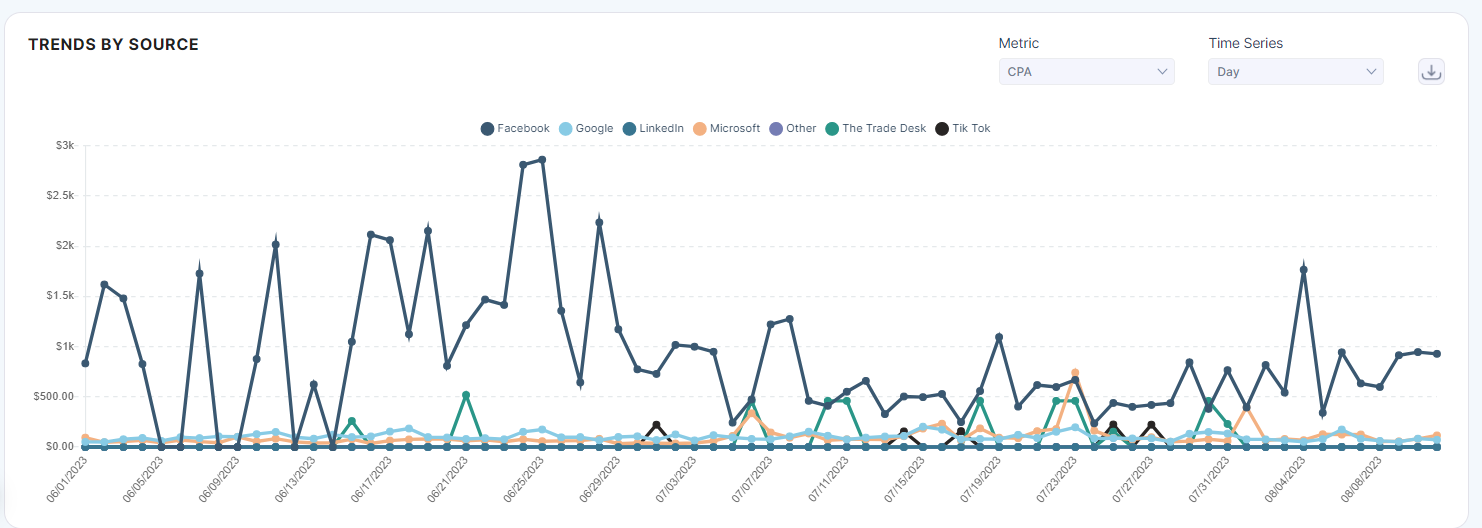Click the Microsoft orange legend dot

point(700,128)
